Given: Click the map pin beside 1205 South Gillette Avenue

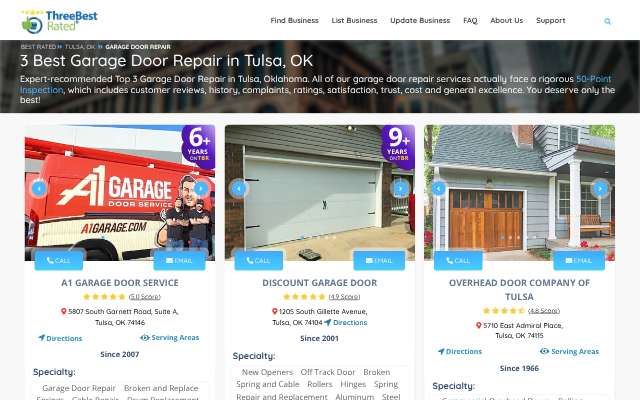Looking at the screenshot, I should pyautogui.click(x=275, y=311).
